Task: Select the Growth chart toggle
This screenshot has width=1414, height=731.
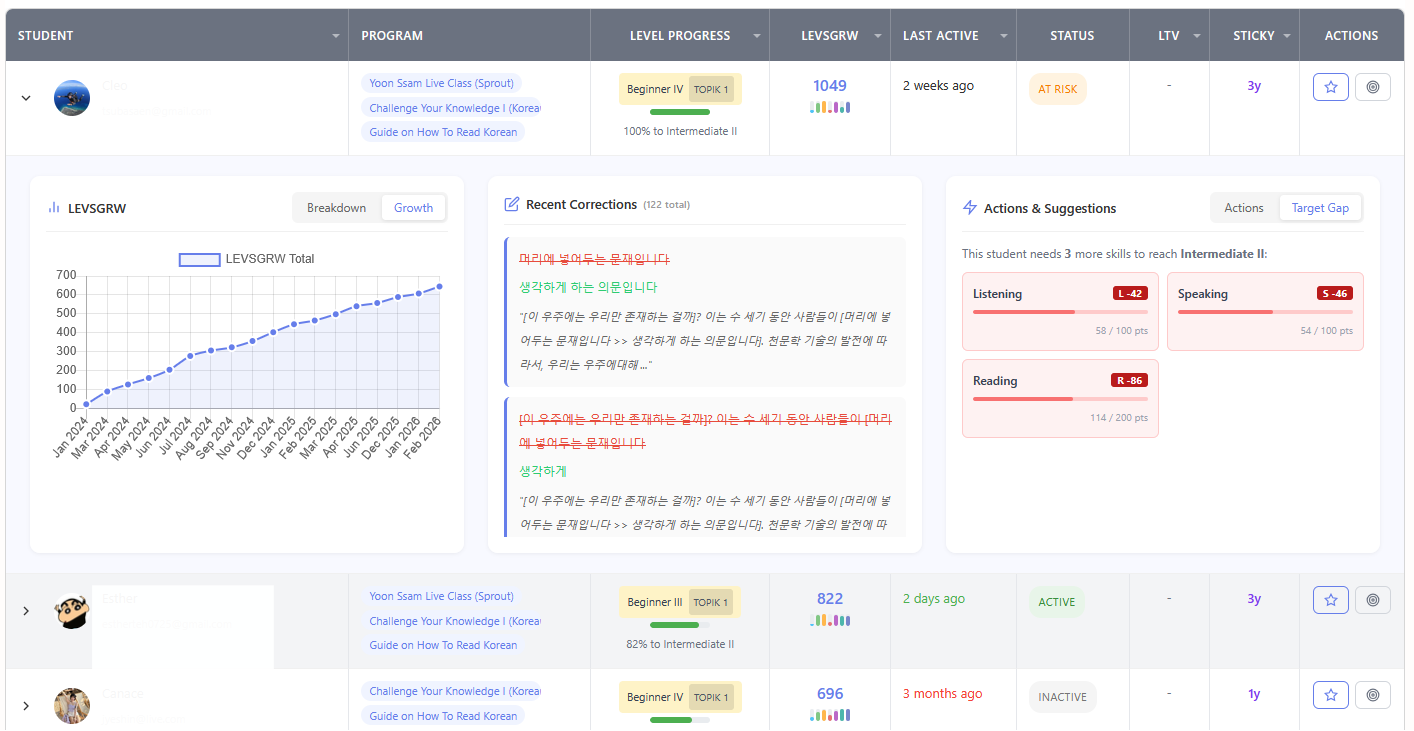Action: coord(413,208)
